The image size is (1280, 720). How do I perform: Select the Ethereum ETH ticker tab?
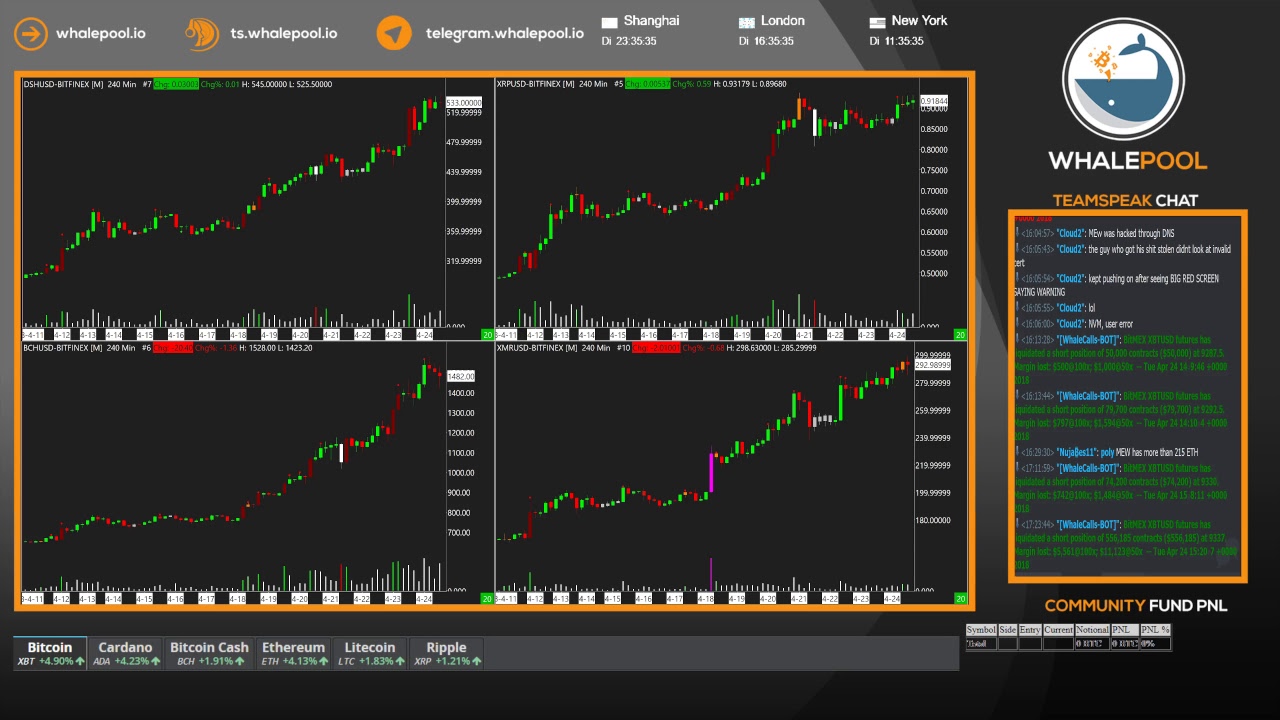(x=293, y=653)
